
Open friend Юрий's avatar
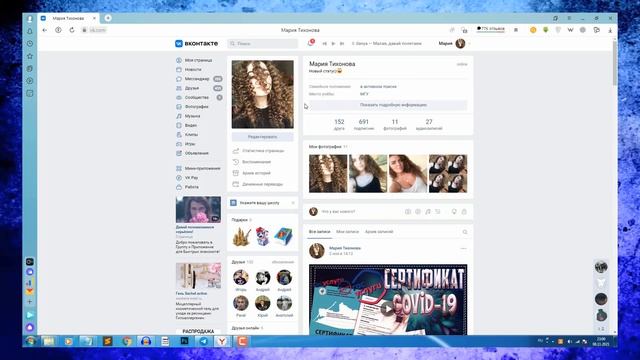pyautogui.click(x=262, y=304)
